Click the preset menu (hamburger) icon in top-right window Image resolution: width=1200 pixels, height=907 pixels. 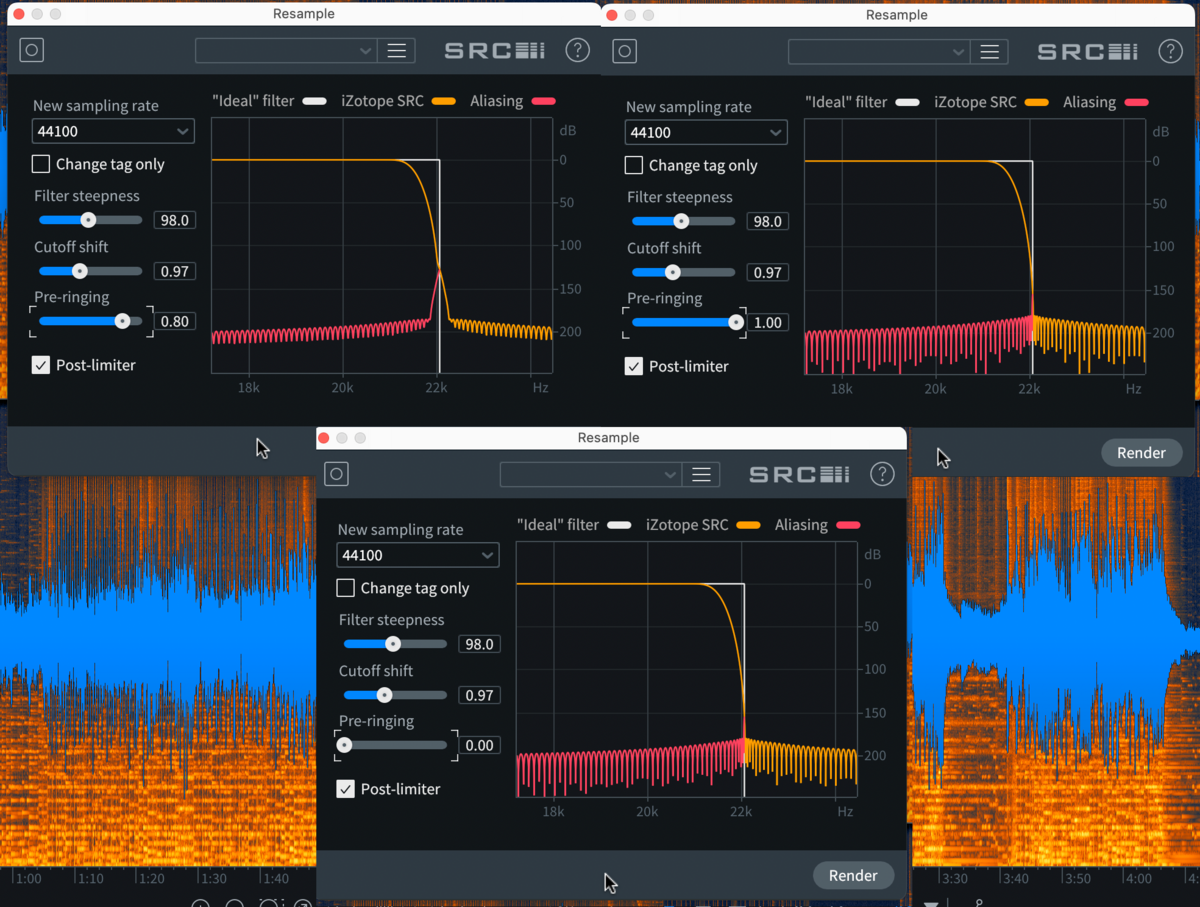[x=990, y=52]
